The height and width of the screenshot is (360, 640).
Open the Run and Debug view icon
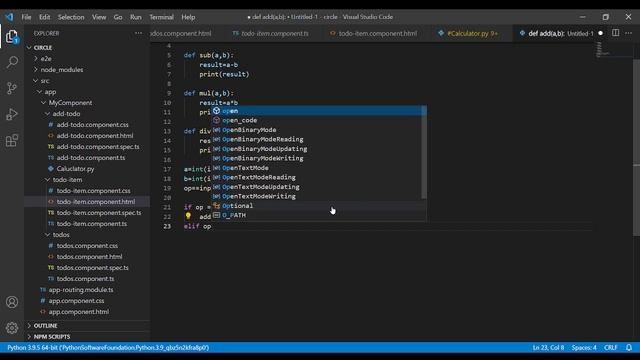coord(12,114)
